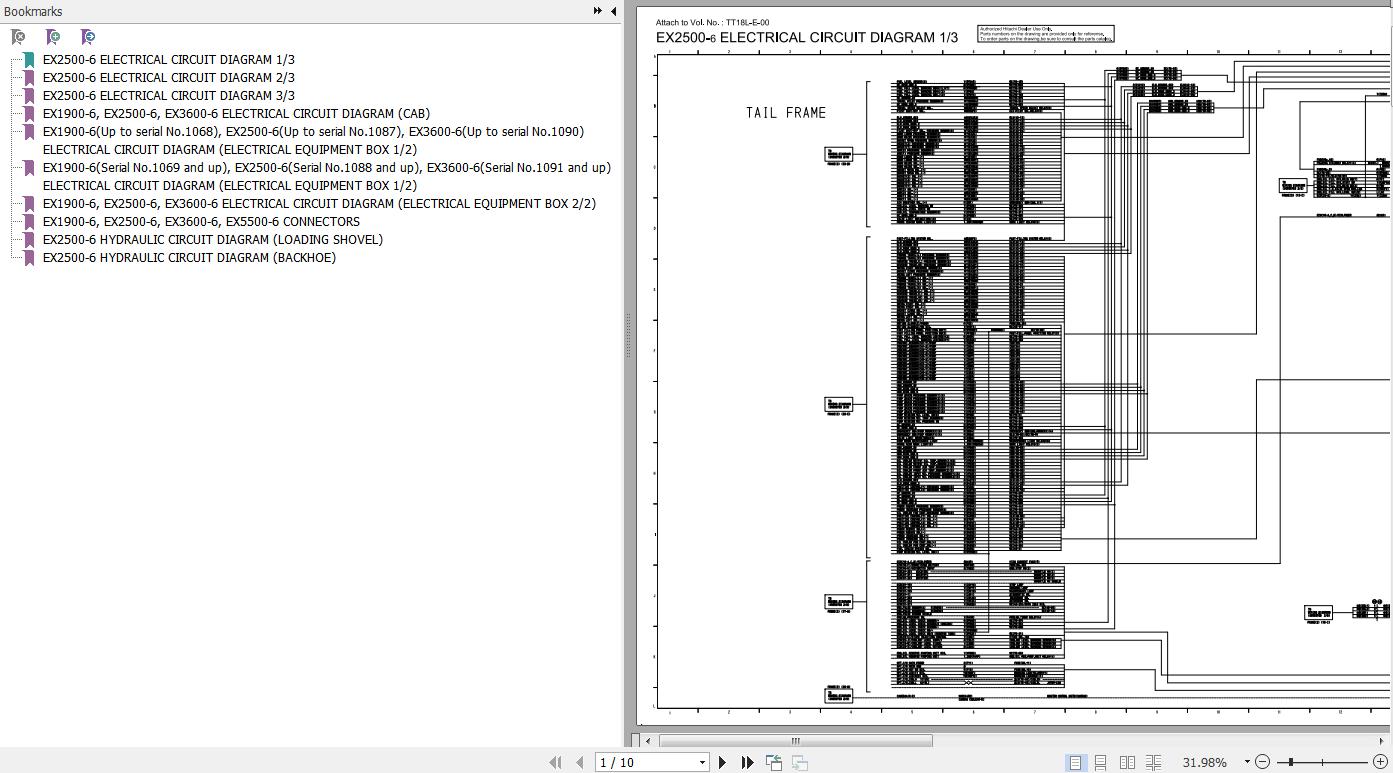Open the ELECTRICAL EQUIPMENT BOX 2/2 bookmark

319,204
